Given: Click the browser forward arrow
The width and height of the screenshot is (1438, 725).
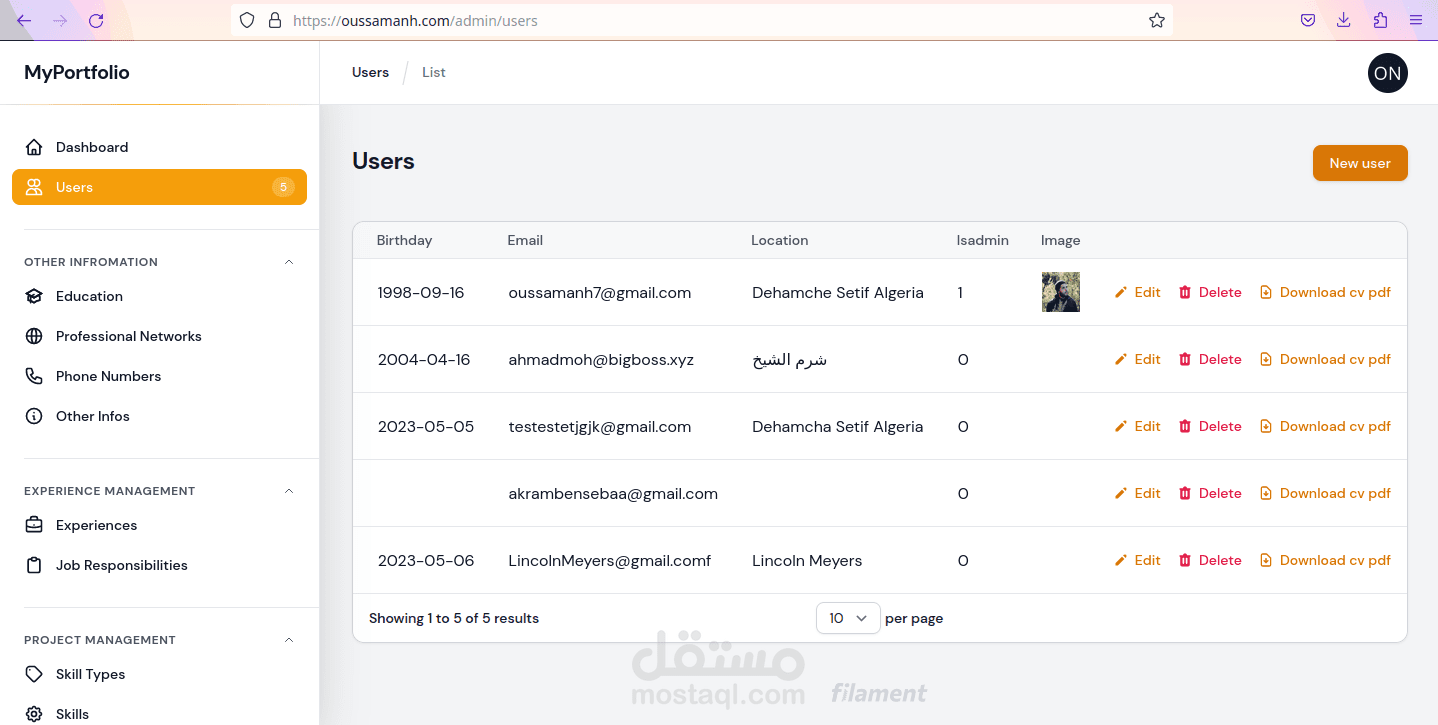Looking at the screenshot, I should coord(60,20).
